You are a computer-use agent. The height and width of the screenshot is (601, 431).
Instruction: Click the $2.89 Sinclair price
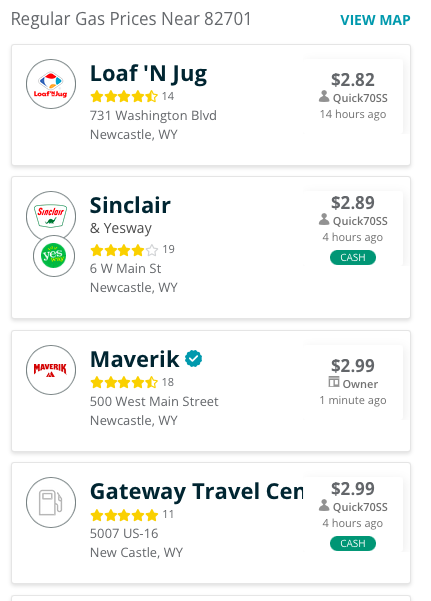pos(353,203)
